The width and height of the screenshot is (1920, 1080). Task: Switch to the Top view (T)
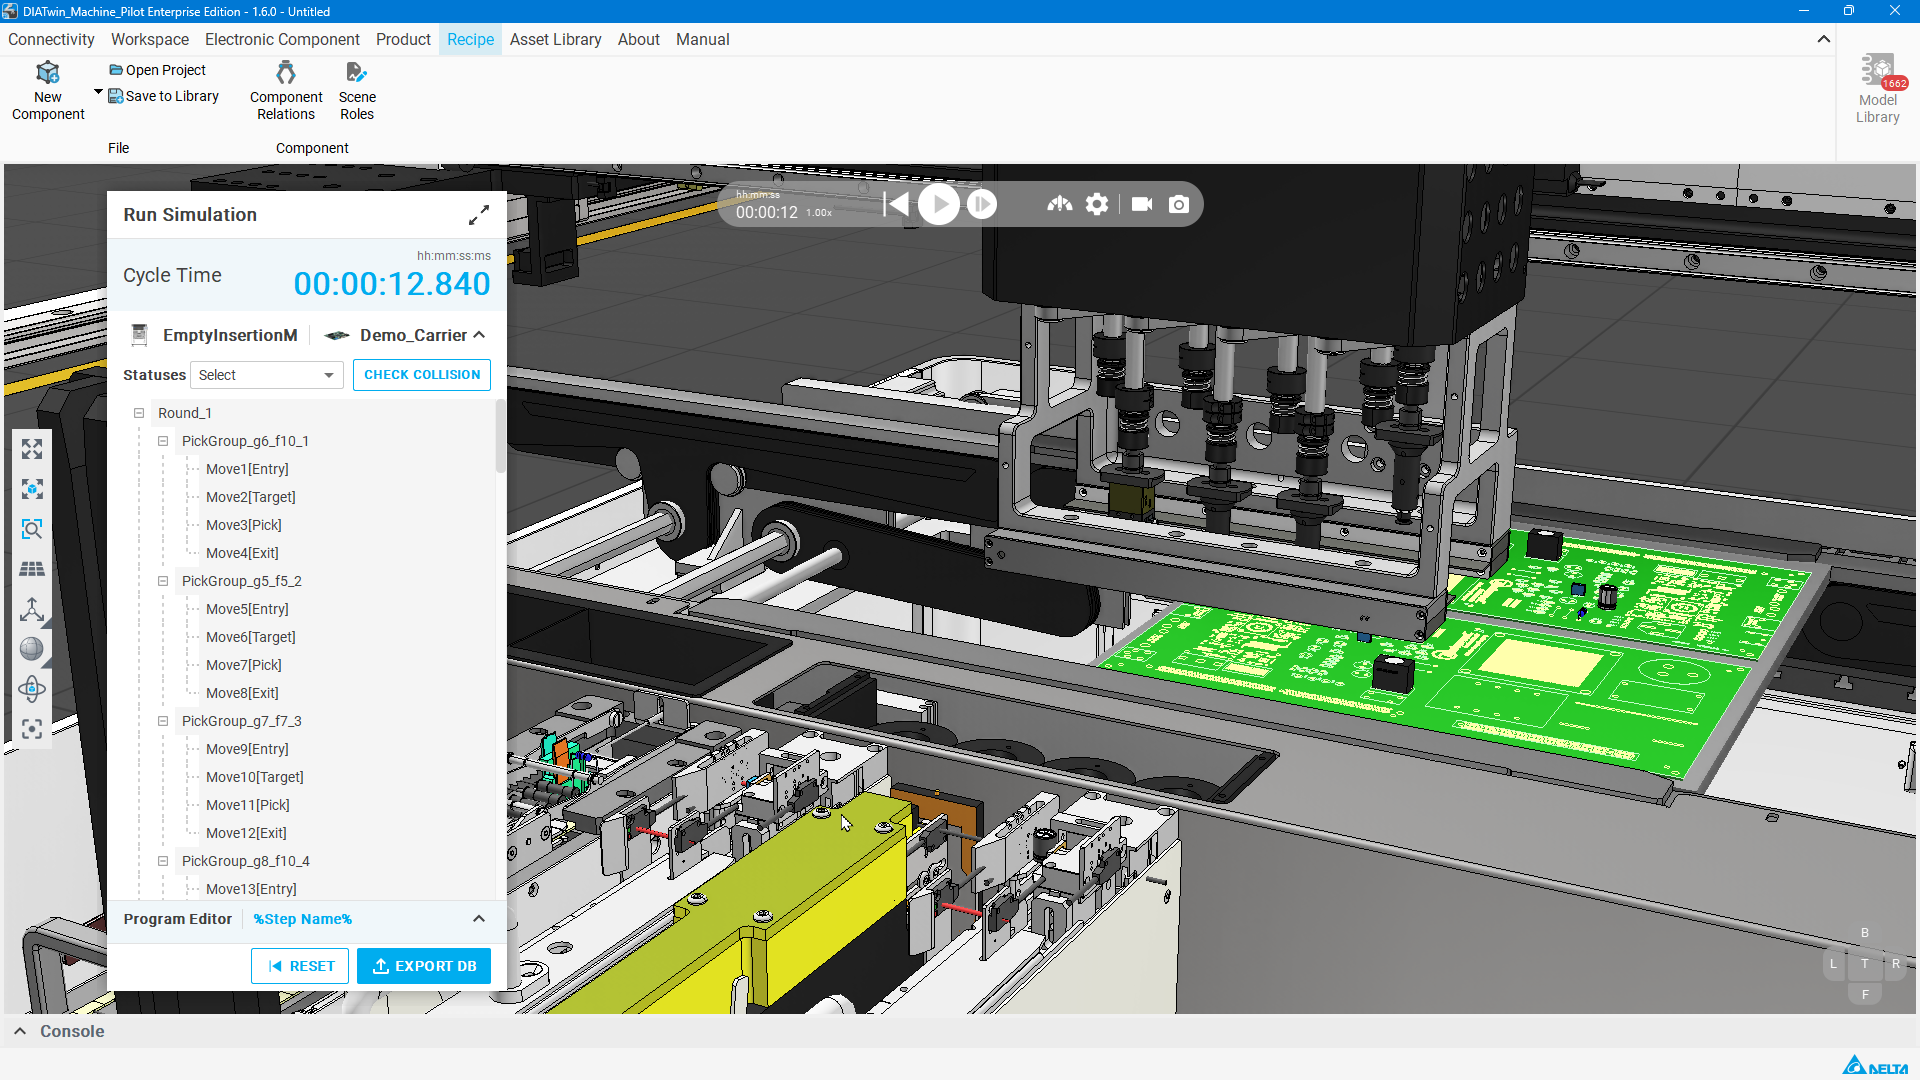[x=1865, y=964]
